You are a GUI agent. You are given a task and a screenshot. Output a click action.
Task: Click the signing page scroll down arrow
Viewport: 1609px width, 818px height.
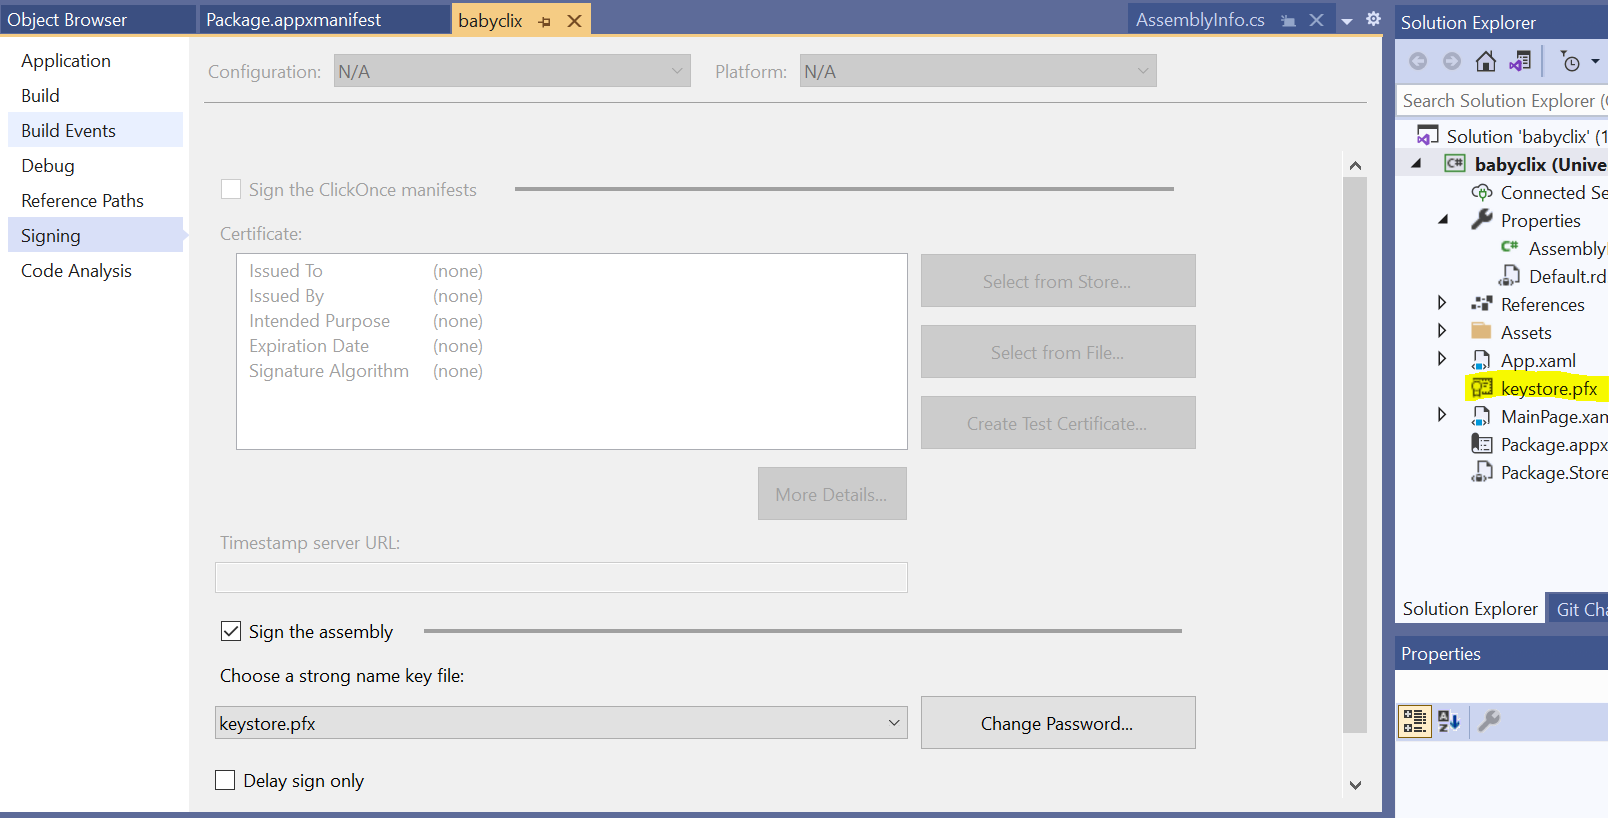point(1355,785)
